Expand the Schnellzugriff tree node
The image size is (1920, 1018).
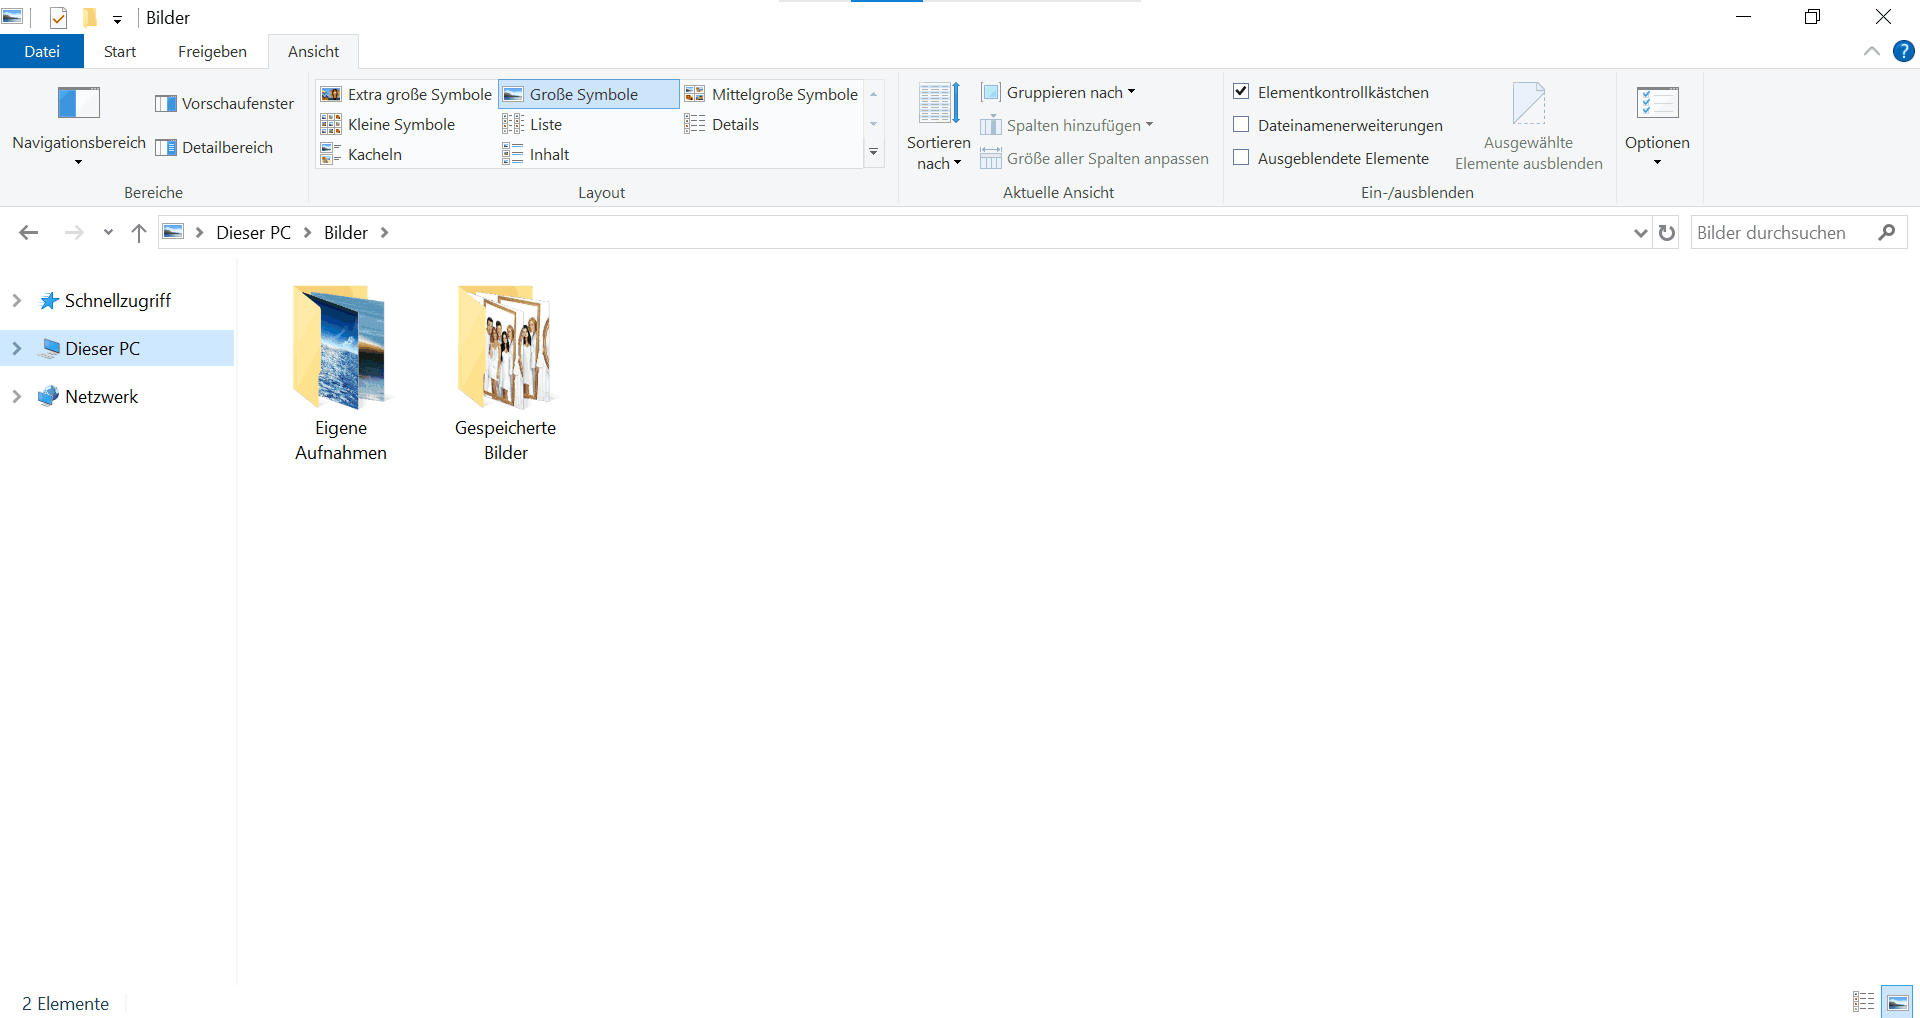coord(17,301)
